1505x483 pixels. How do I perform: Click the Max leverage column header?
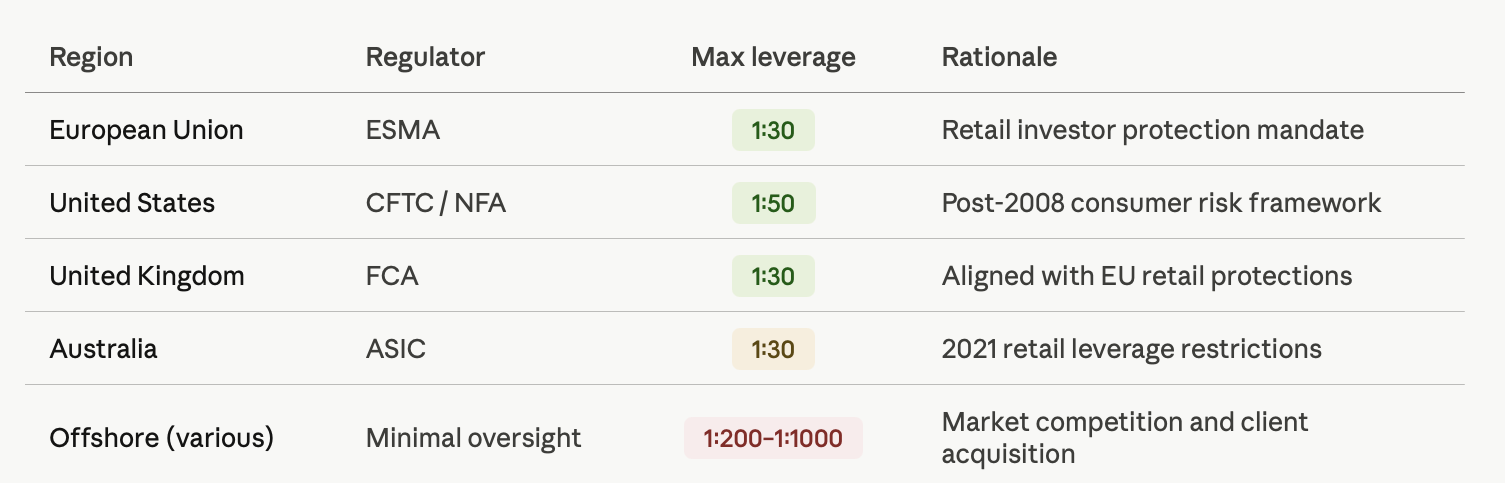point(773,57)
